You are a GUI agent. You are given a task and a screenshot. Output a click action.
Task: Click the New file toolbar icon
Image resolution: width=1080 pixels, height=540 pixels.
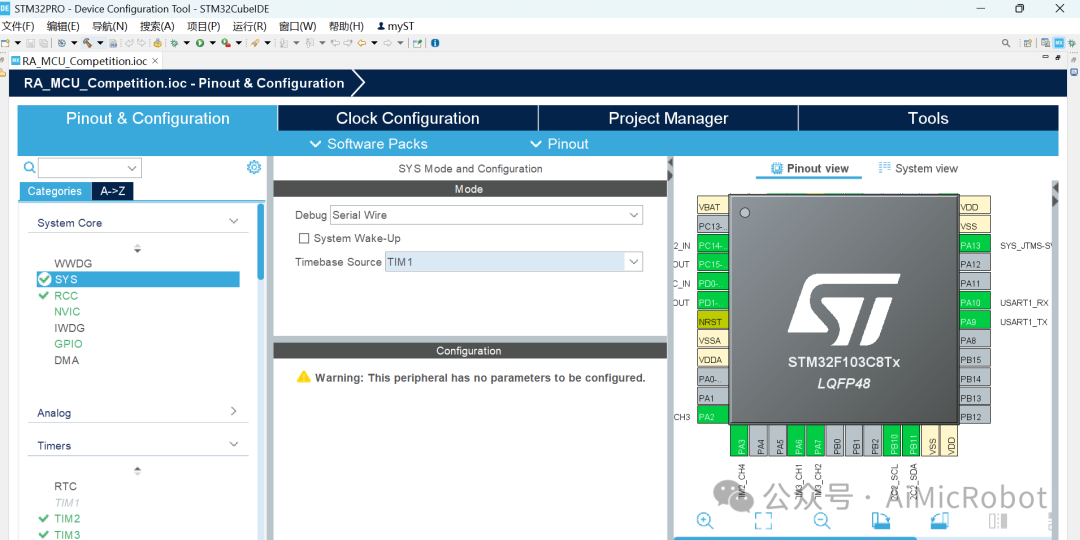[x=6, y=43]
